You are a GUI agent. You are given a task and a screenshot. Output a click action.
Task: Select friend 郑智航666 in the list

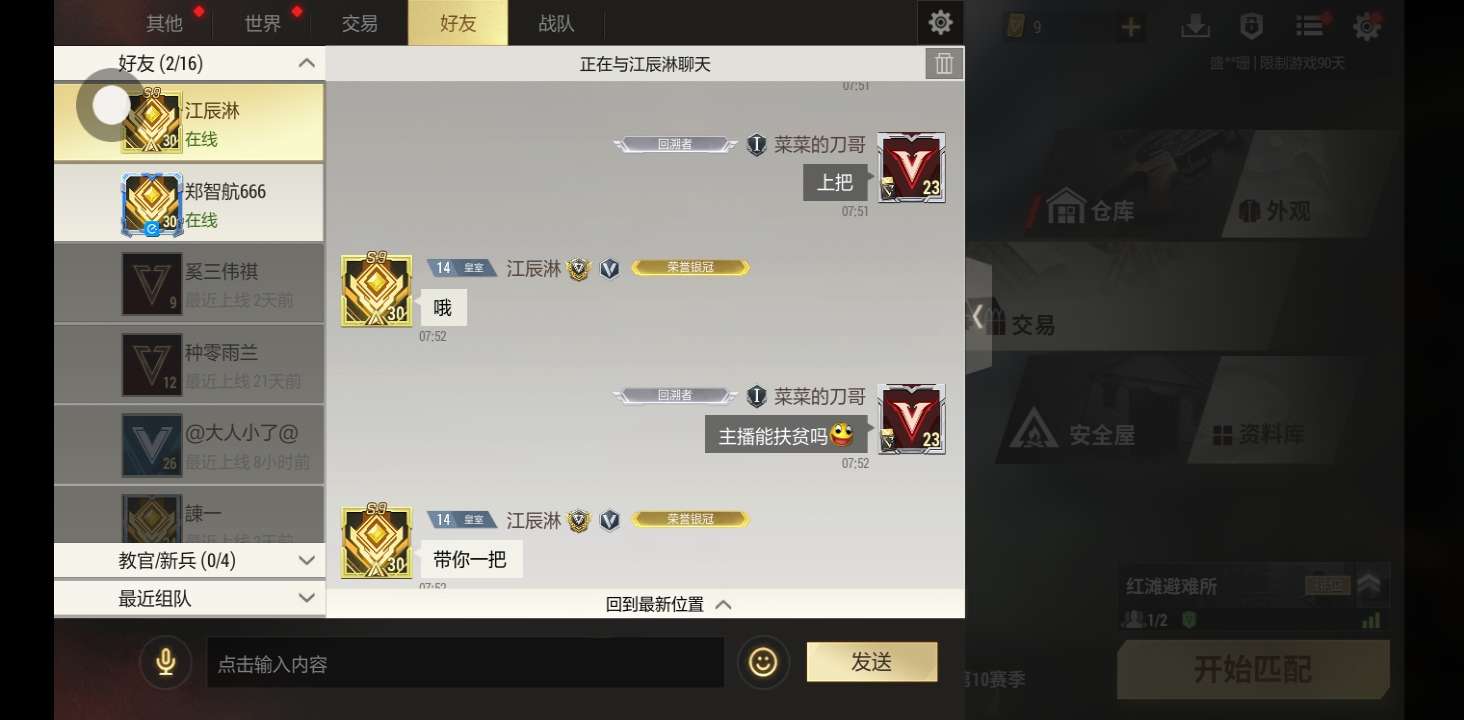[189, 204]
